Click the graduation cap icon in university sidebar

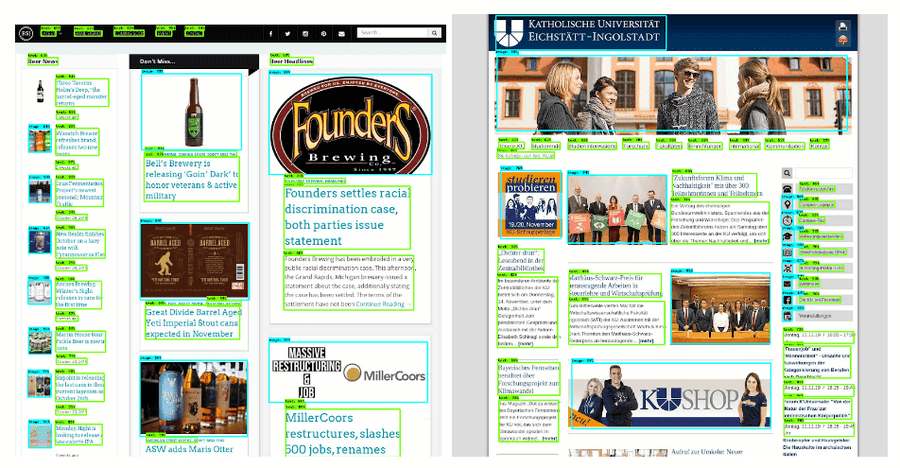coord(787,236)
